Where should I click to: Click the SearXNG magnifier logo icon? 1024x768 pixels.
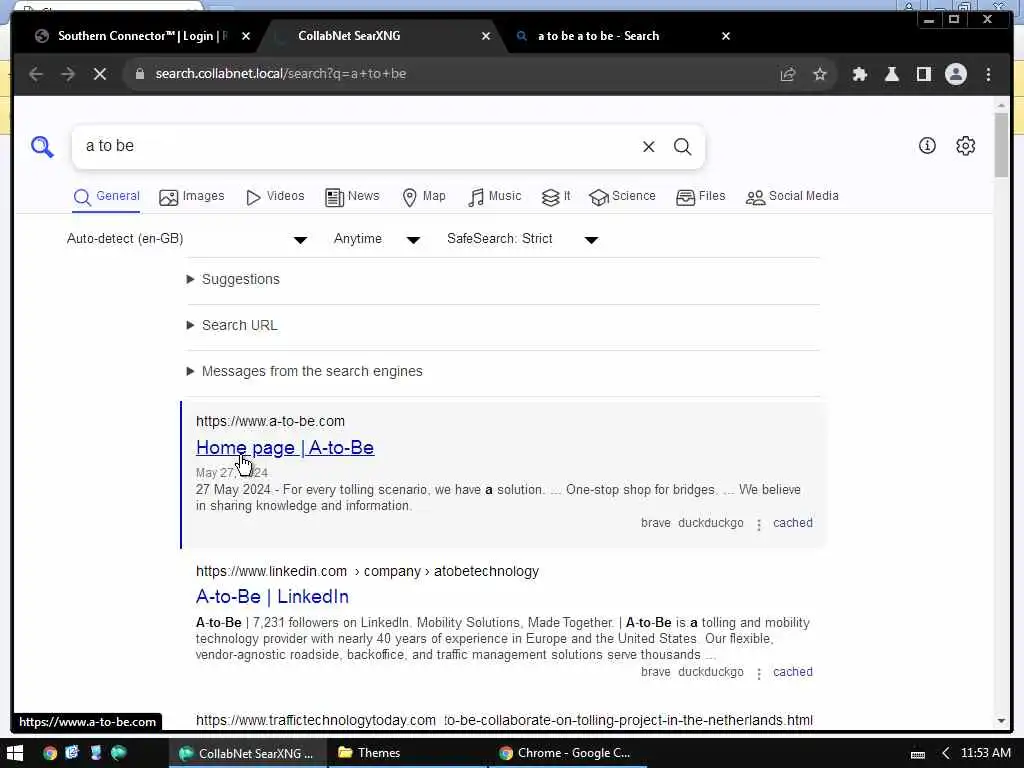click(x=42, y=146)
